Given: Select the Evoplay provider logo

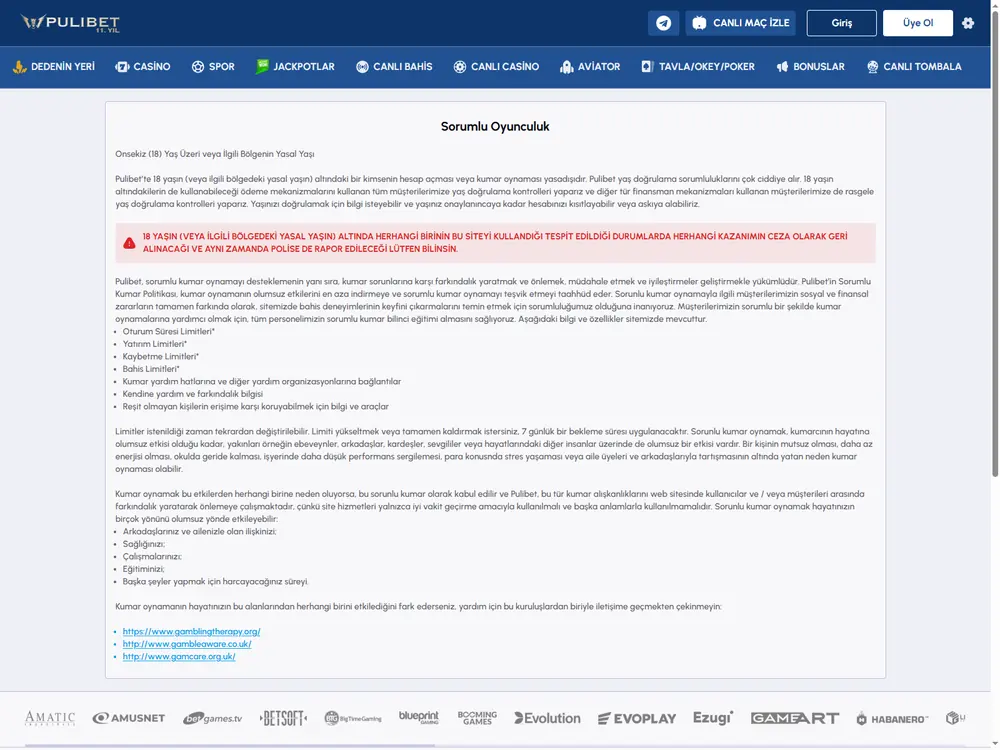Looking at the screenshot, I should click(636, 719).
